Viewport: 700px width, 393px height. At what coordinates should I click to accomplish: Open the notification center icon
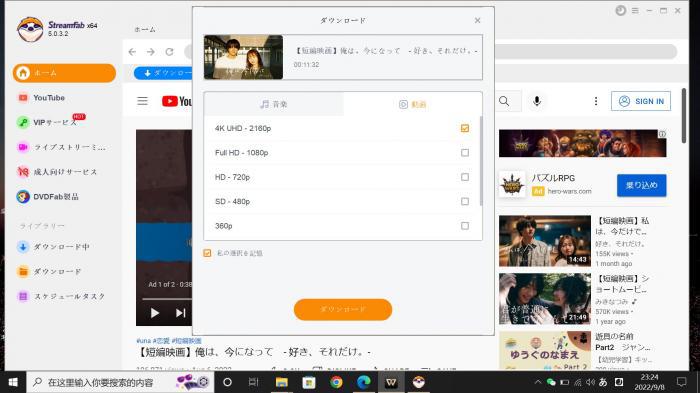(x=681, y=382)
